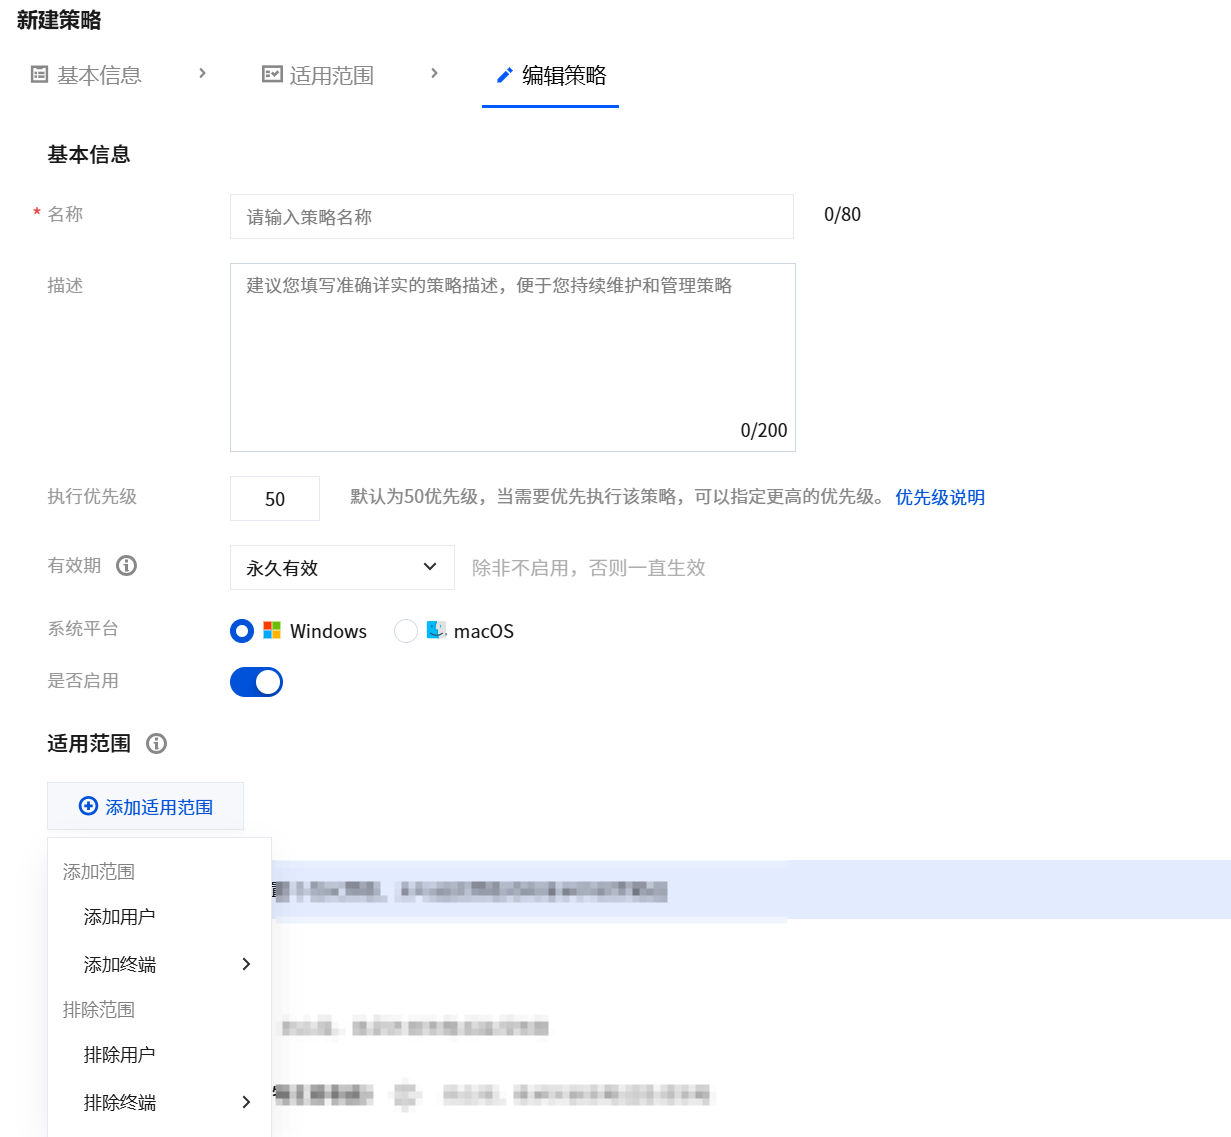
Task: Click the Windows logo icon
Action: tap(272, 630)
